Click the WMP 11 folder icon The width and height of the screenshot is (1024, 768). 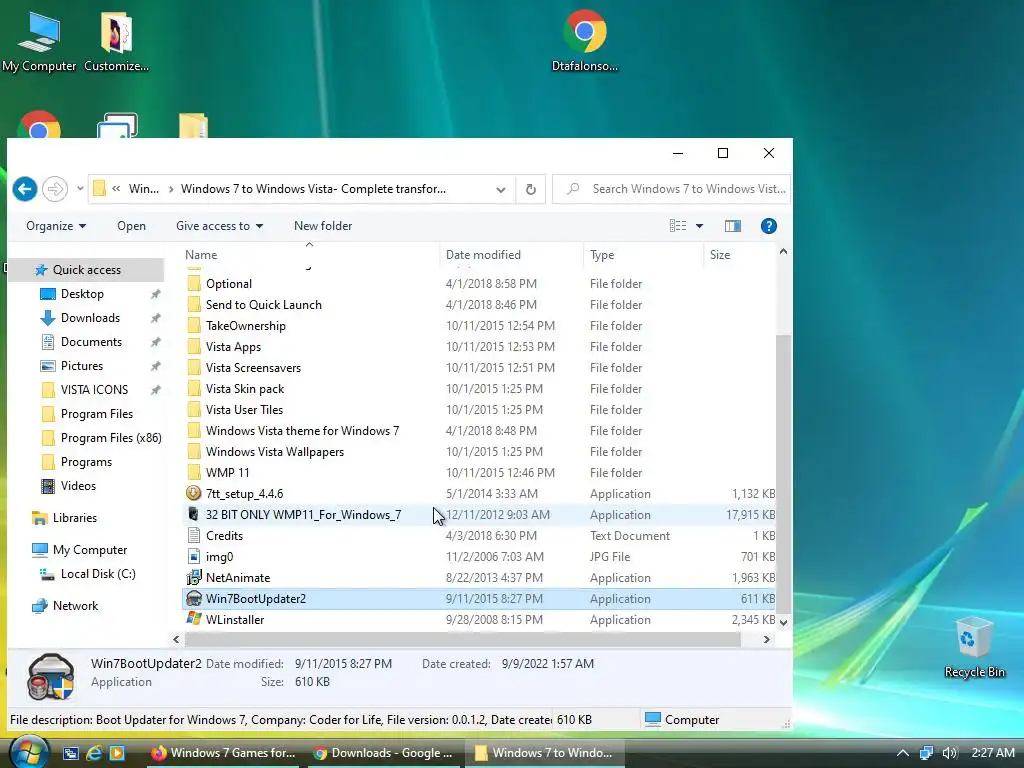193,473
